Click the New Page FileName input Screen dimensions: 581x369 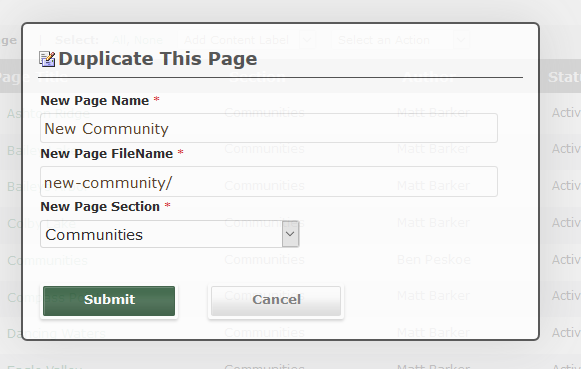coord(269,182)
